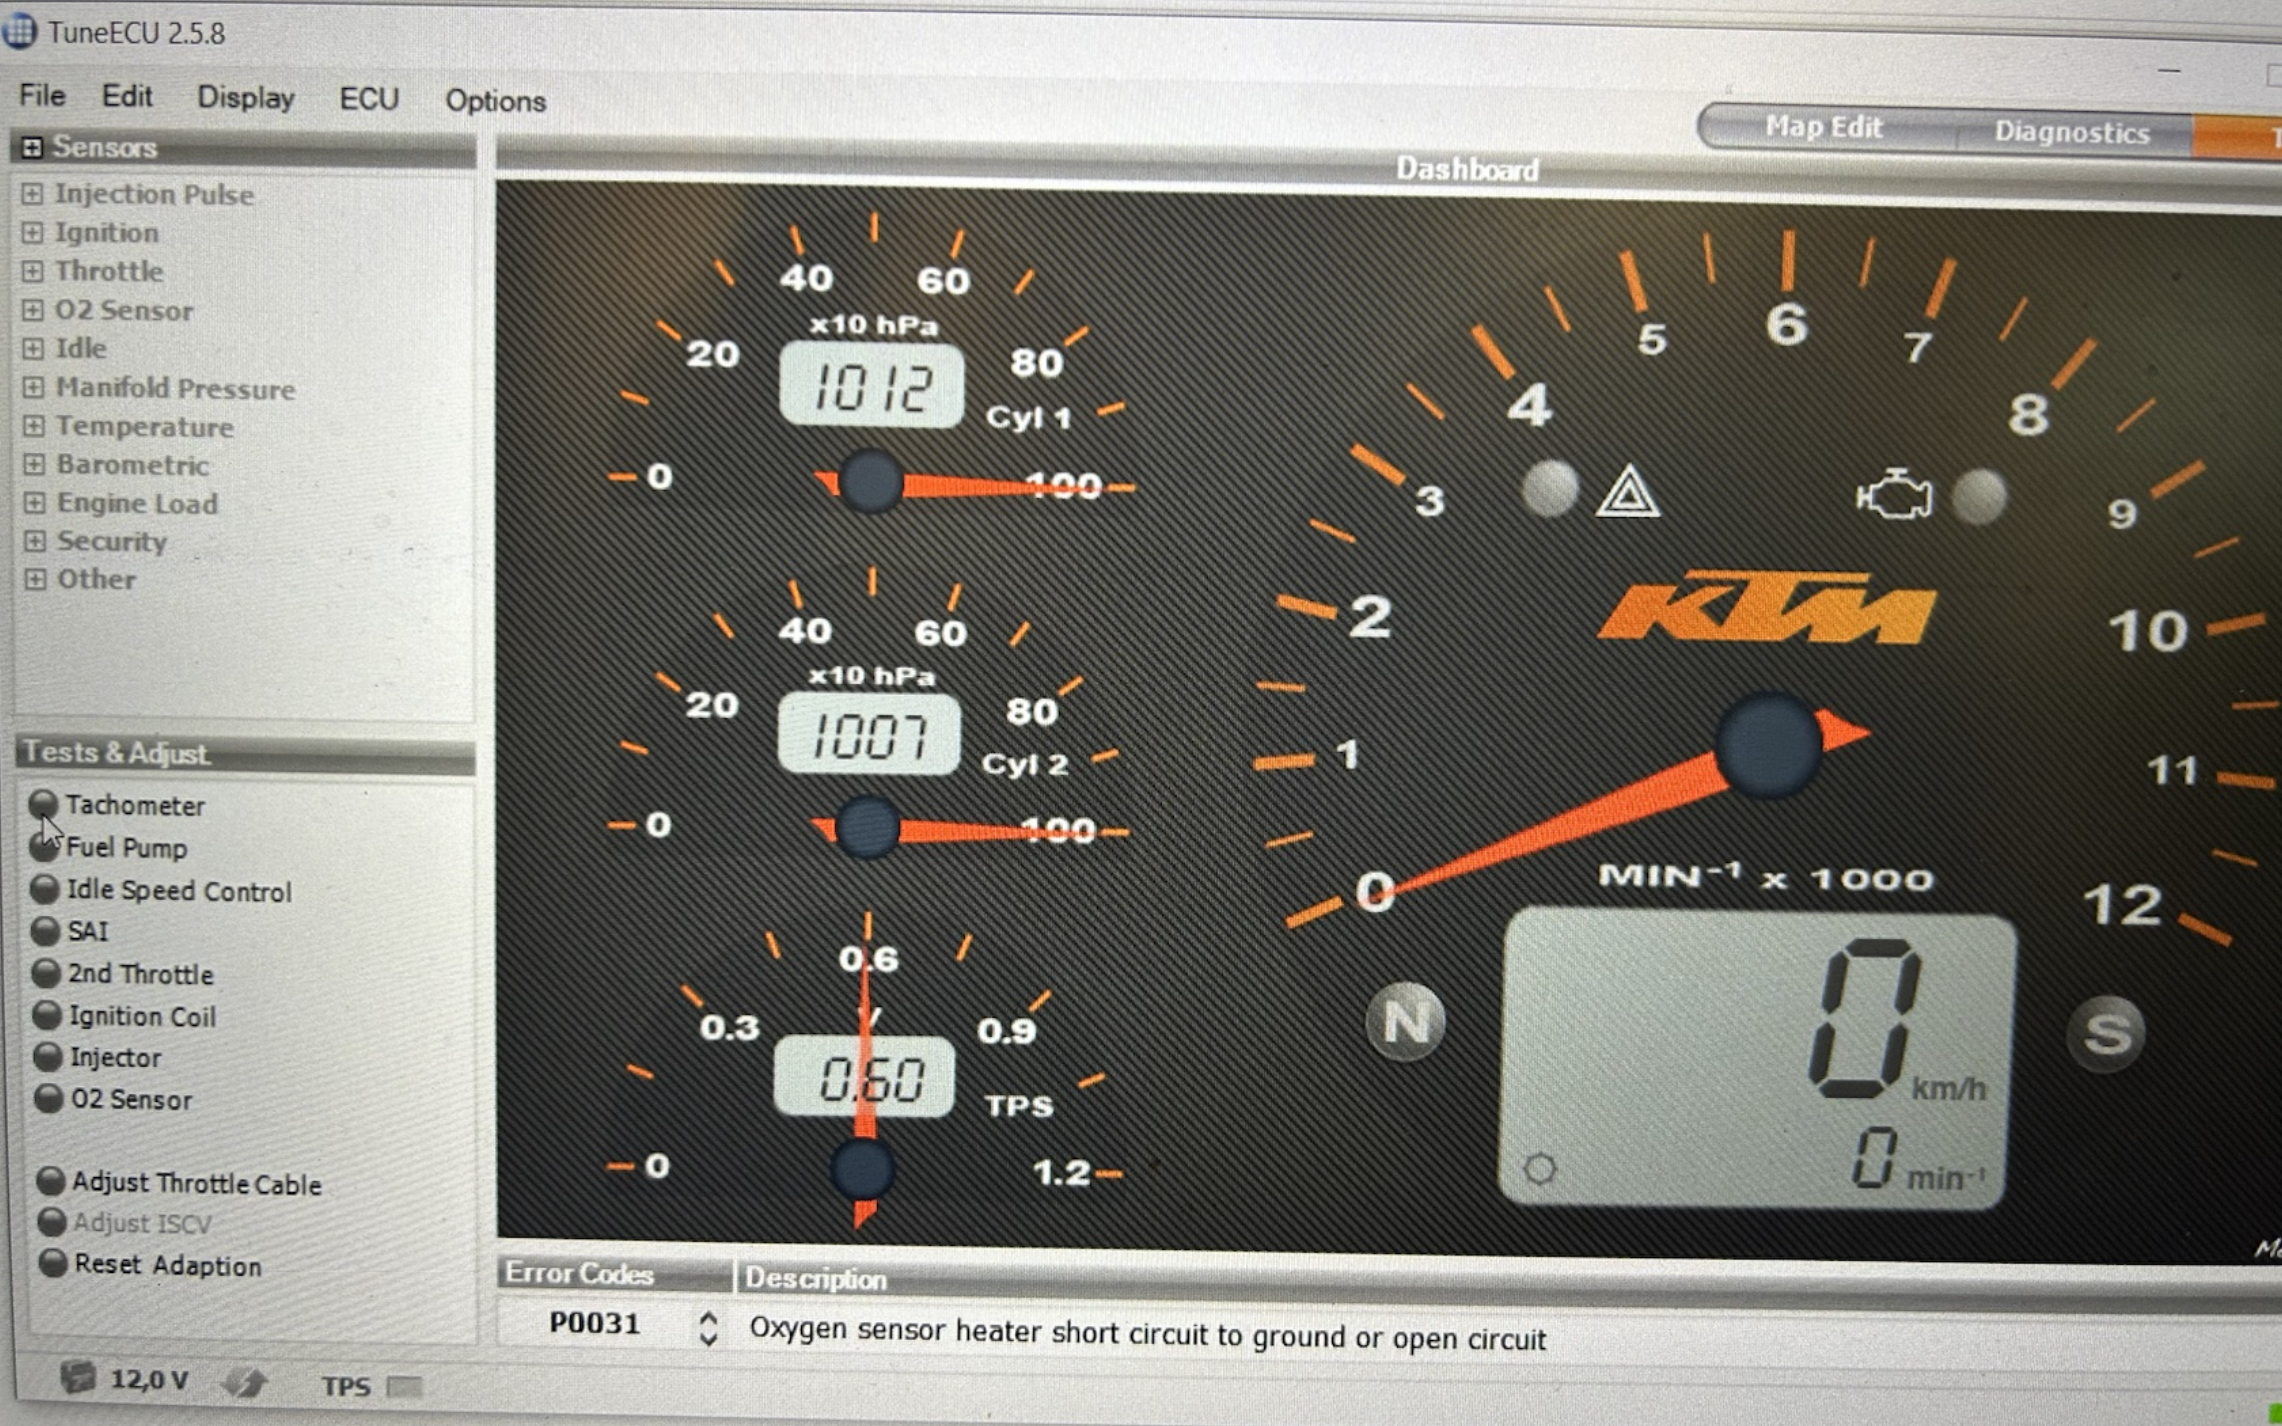Switch to the Map Edit tab
Image resolution: width=2282 pixels, height=1426 pixels.
1823,127
